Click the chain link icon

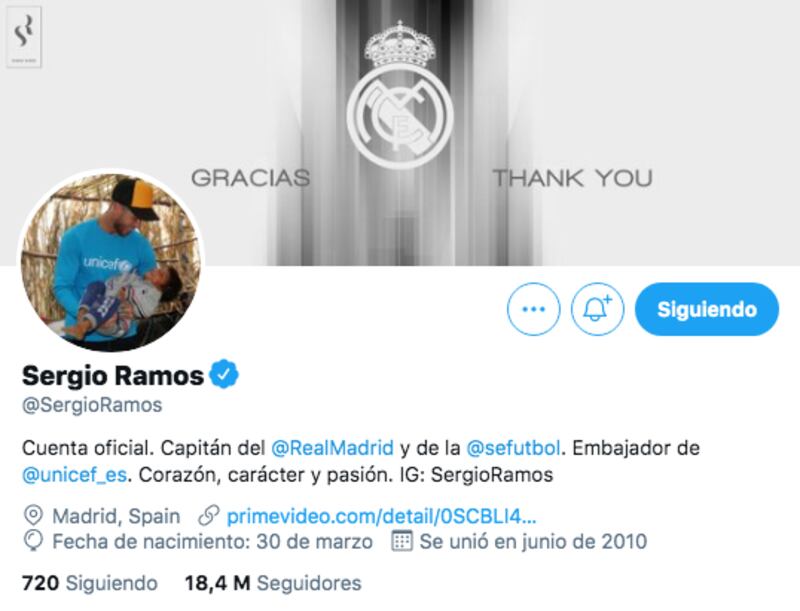pos(209,516)
